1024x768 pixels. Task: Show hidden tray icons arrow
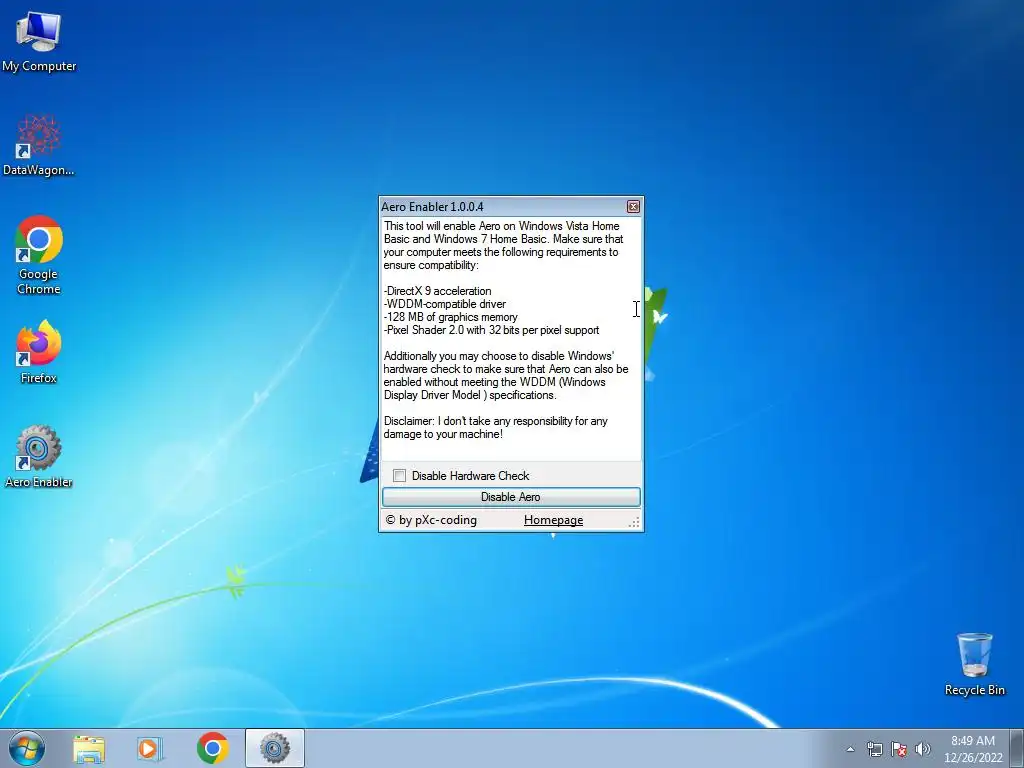(850, 749)
